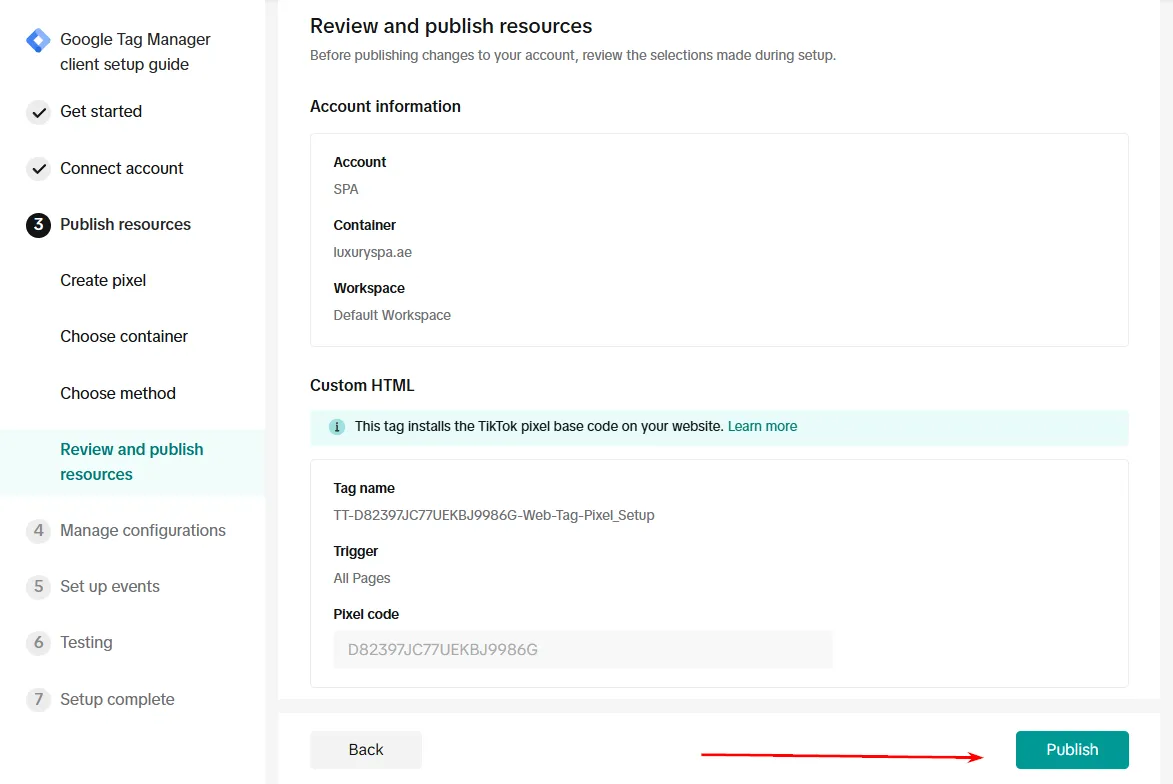
Task: Click the Account label above SPA
Action: pos(360,162)
